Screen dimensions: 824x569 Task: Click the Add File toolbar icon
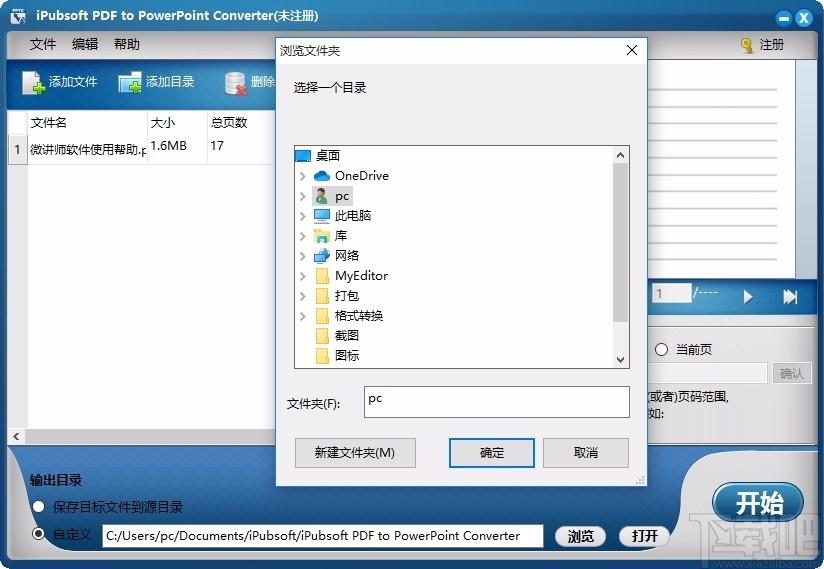33,82
